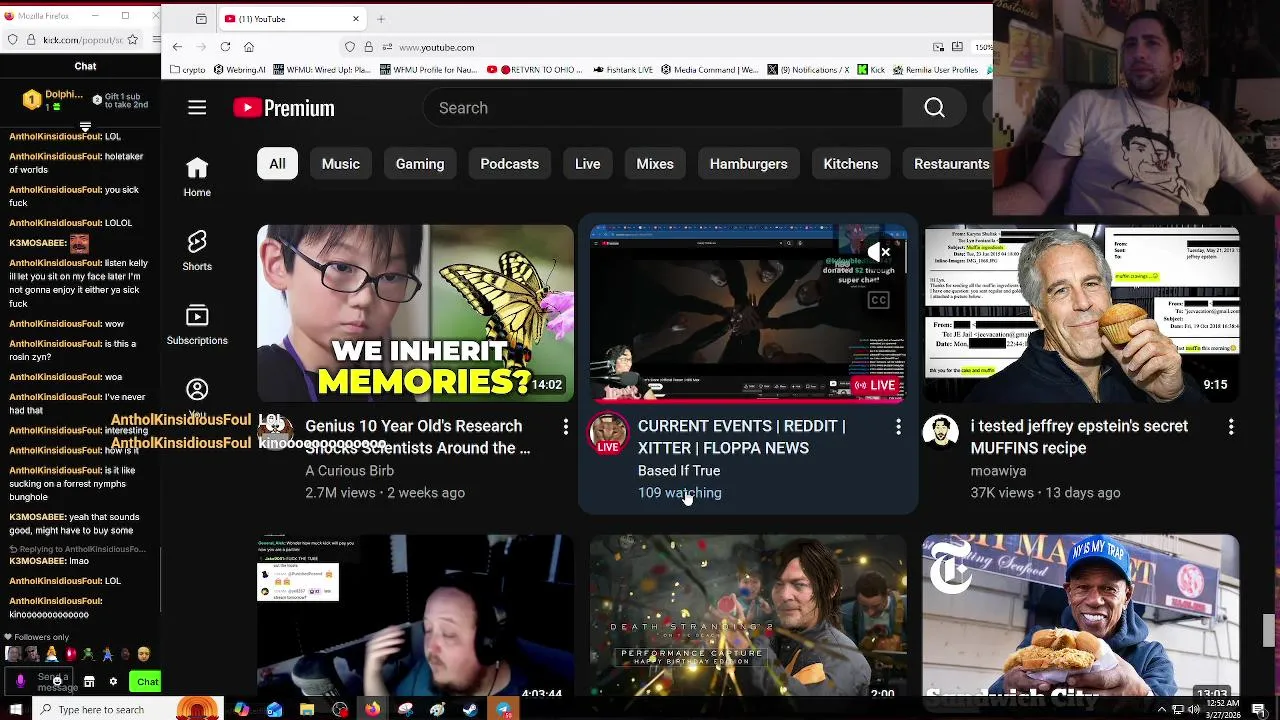Screen dimensions: 1280x720
Task: Open the Jeffrey Epstein muffins thumbnail
Action: (x=1081, y=313)
